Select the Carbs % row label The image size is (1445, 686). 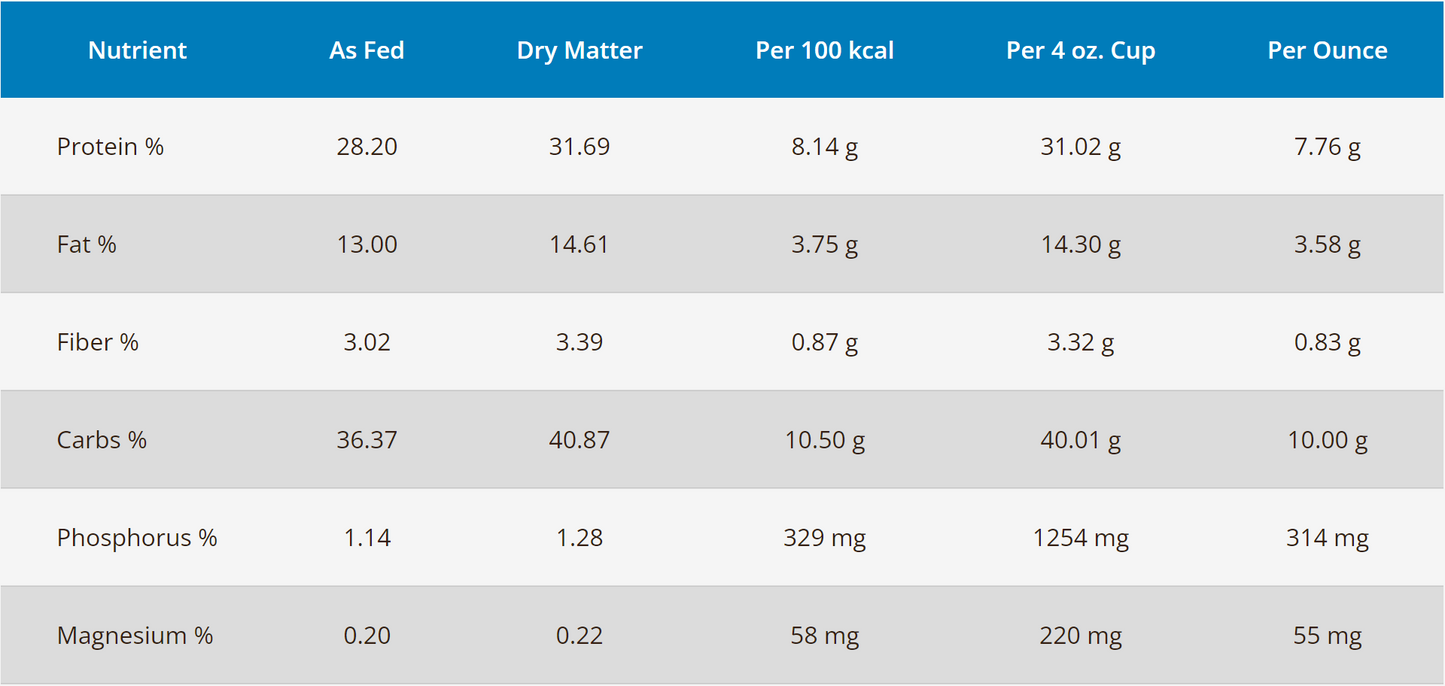click(102, 441)
